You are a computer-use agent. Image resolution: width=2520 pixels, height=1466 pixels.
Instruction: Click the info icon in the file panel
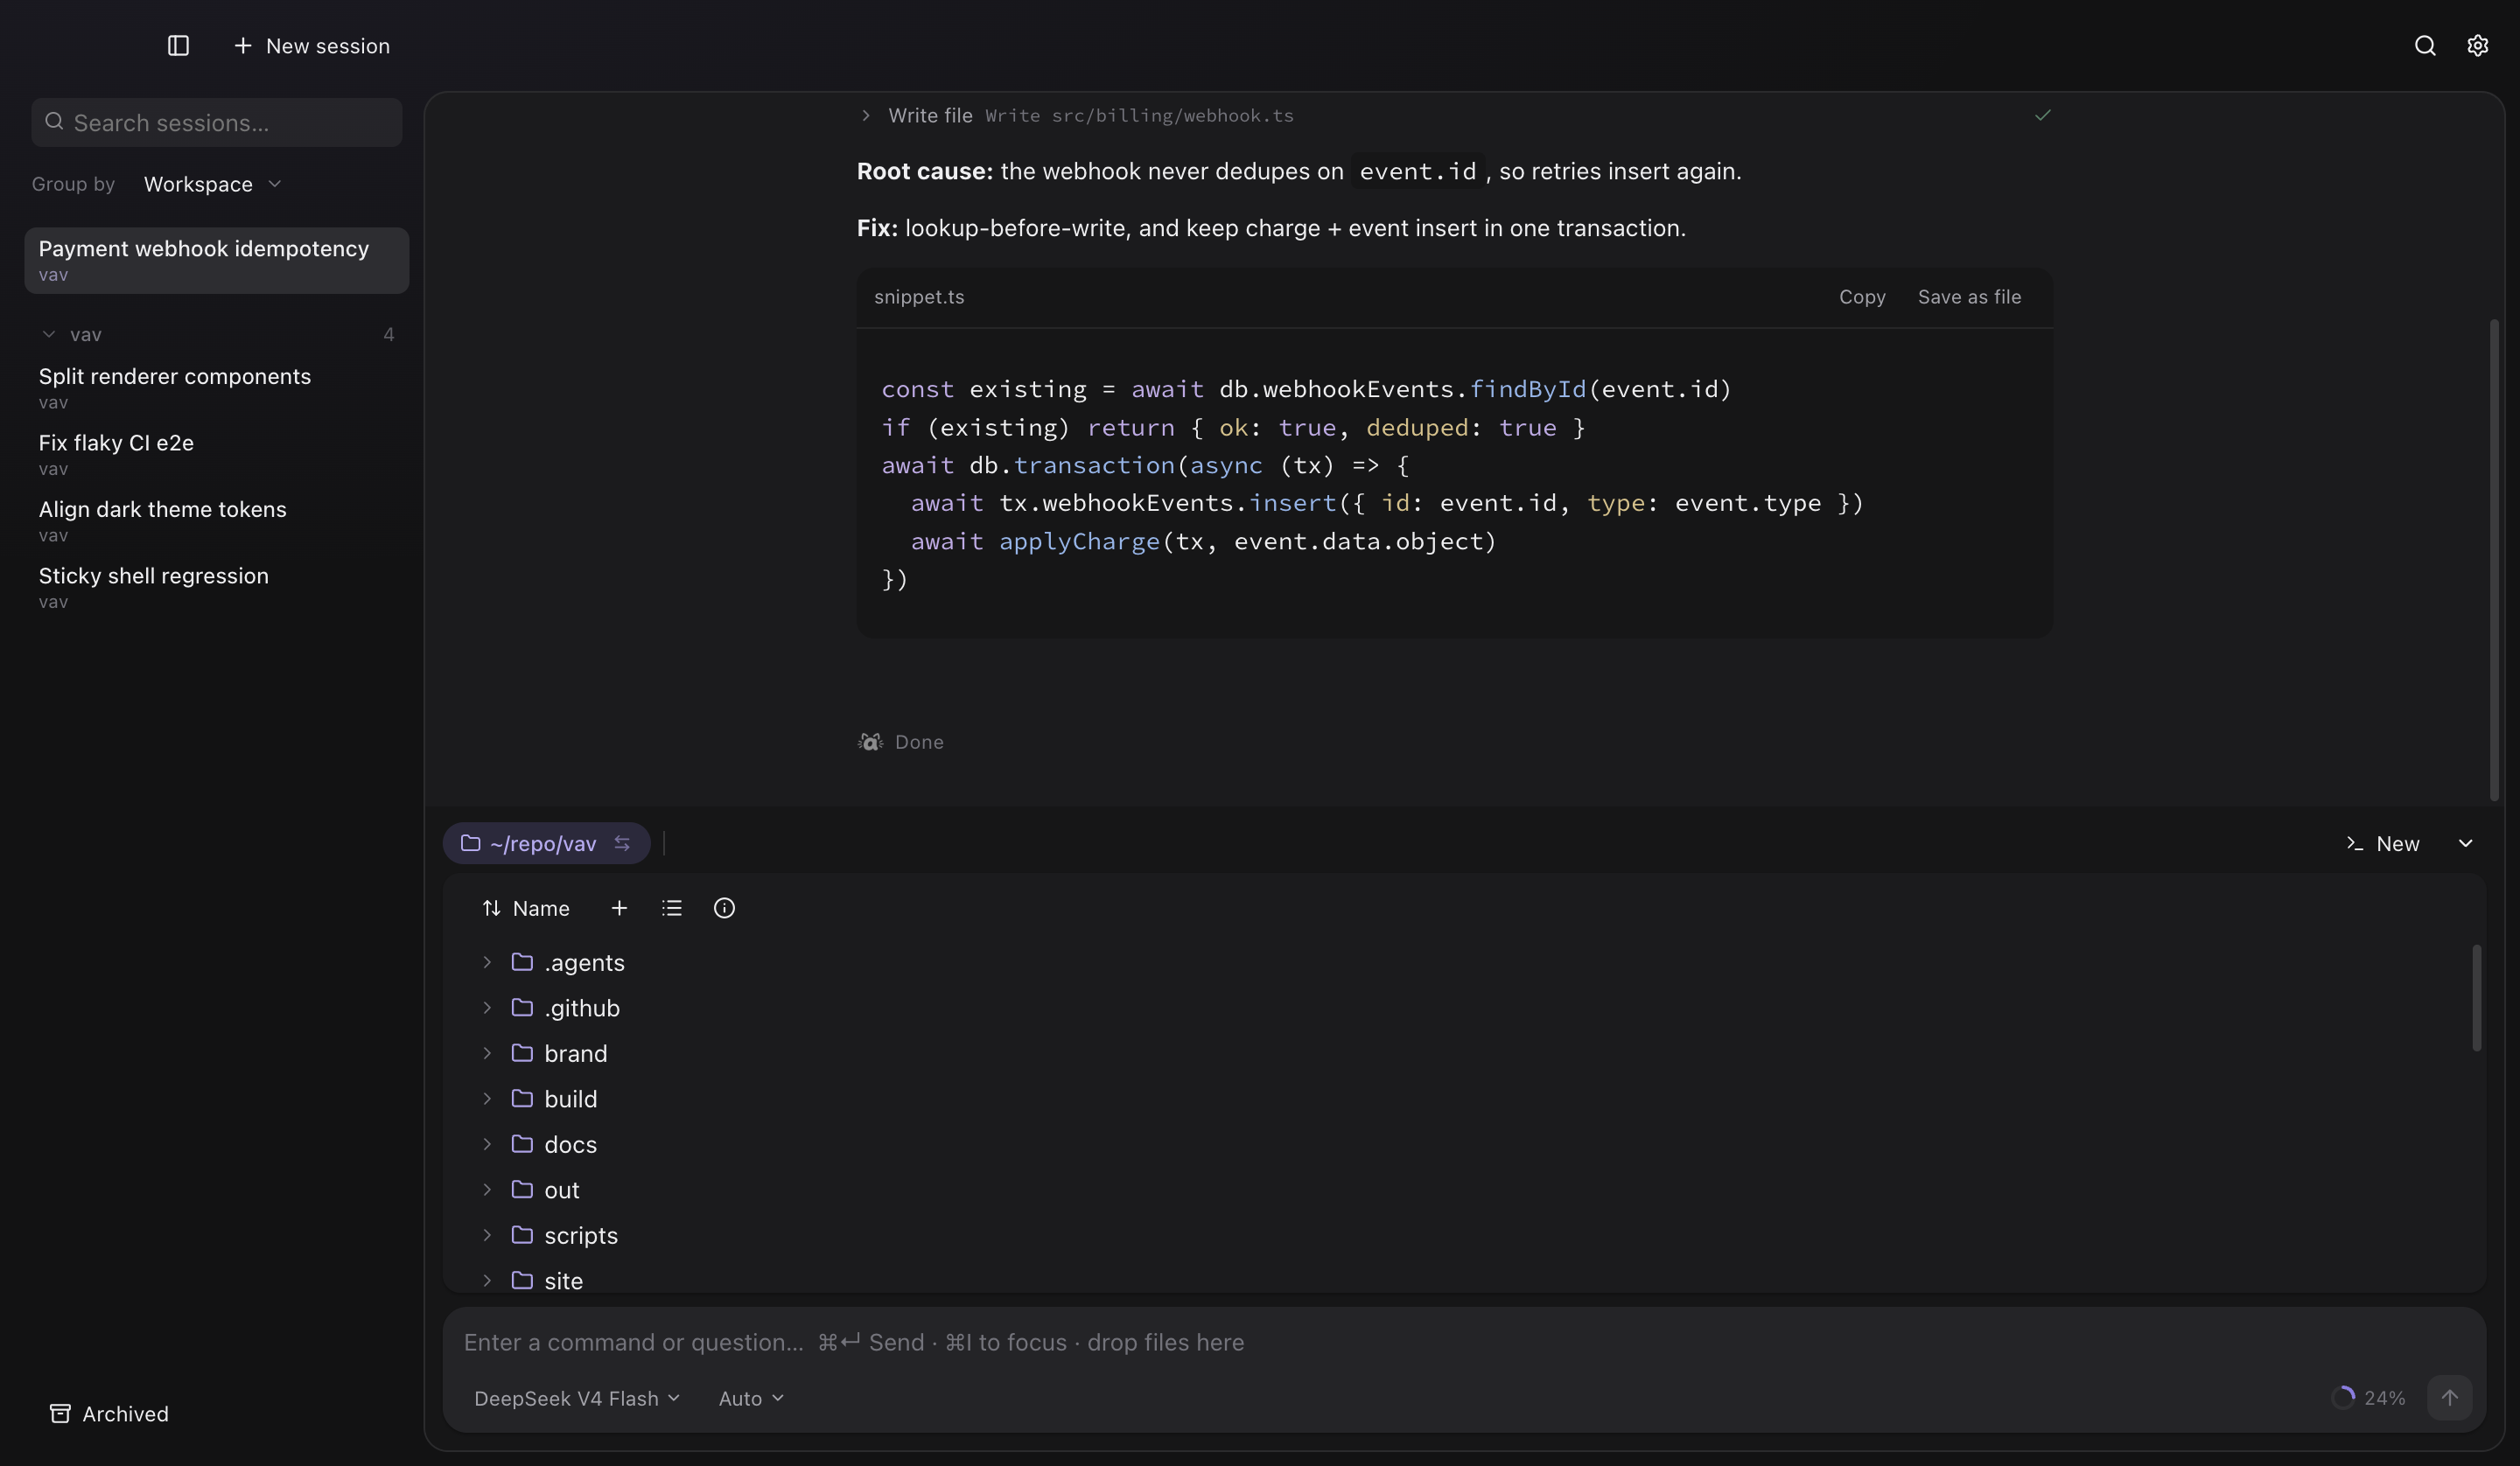pyautogui.click(x=724, y=908)
